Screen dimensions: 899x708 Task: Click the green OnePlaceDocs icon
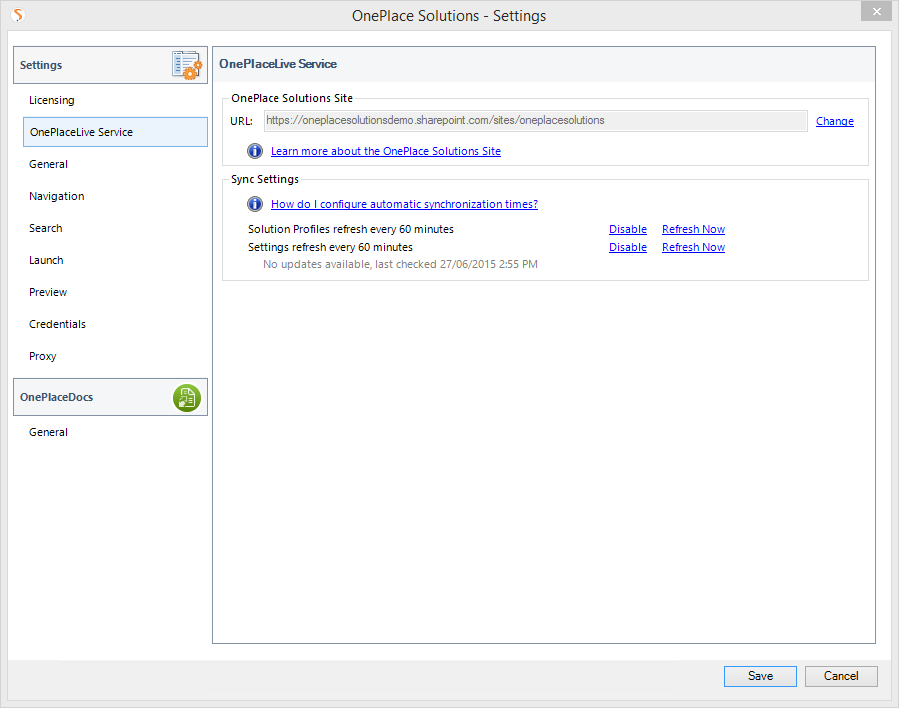[187, 398]
